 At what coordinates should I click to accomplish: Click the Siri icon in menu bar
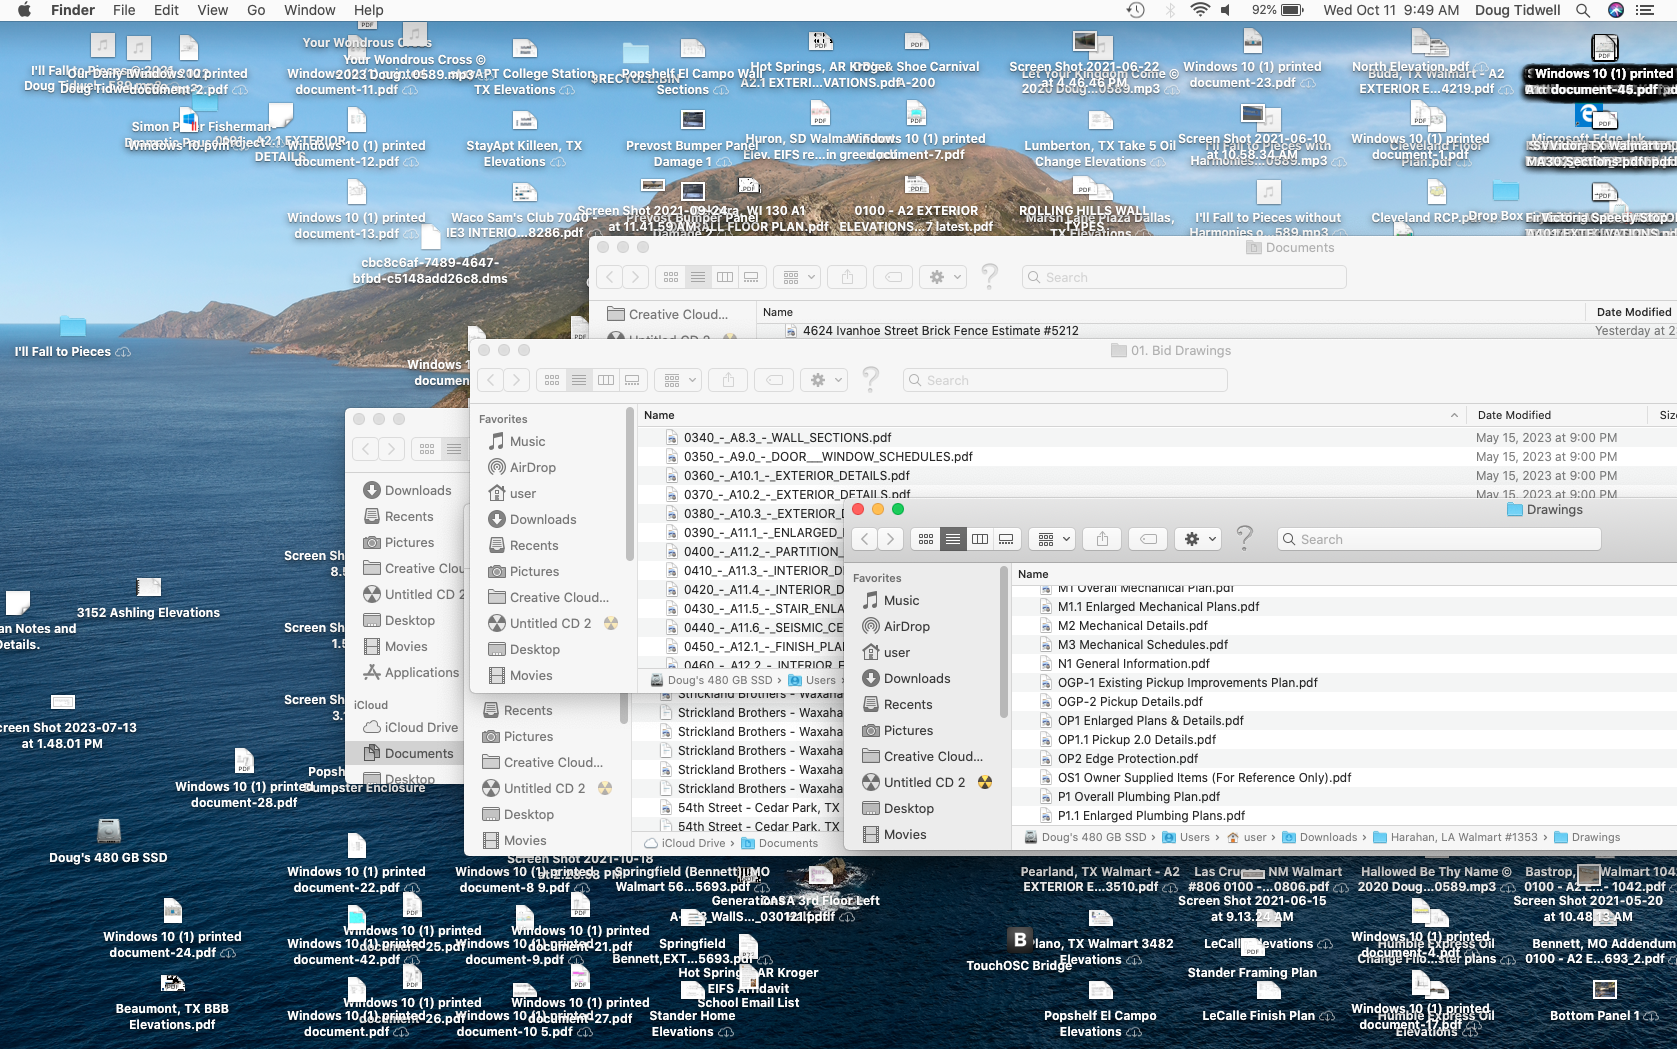[1615, 10]
